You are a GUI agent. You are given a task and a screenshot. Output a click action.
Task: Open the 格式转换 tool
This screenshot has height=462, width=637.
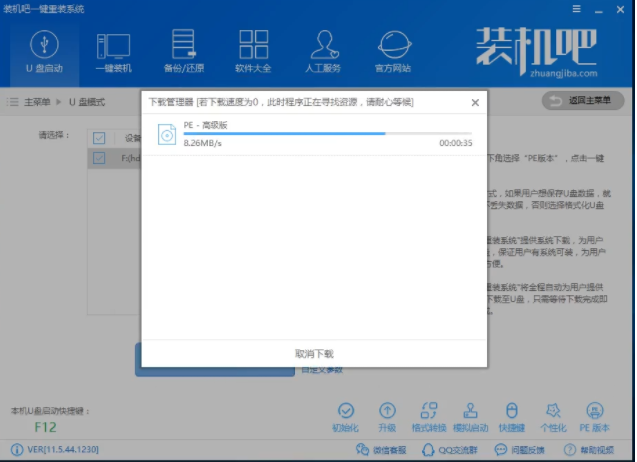click(428, 416)
